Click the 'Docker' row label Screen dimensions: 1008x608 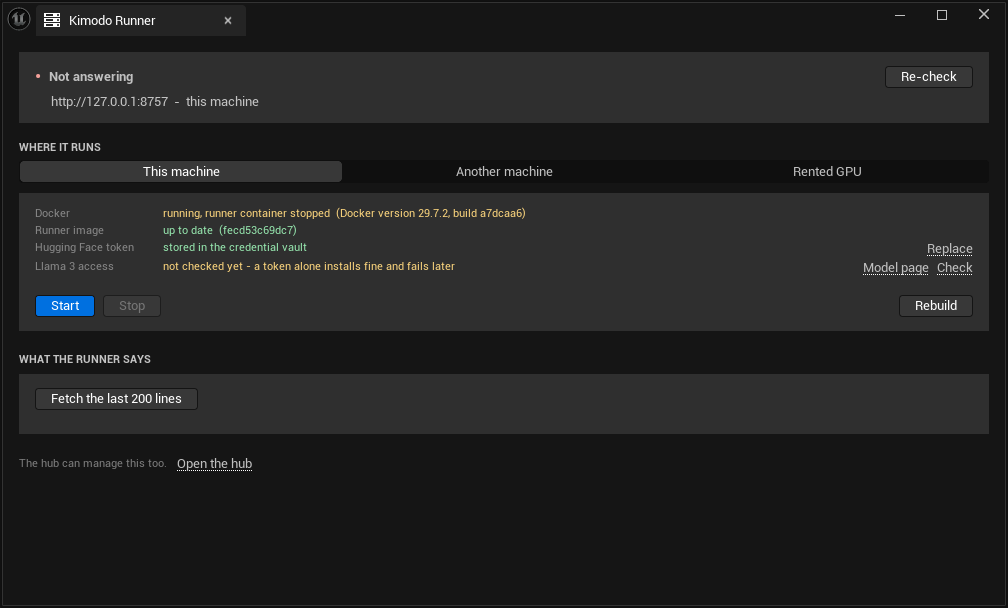(52, 213)
